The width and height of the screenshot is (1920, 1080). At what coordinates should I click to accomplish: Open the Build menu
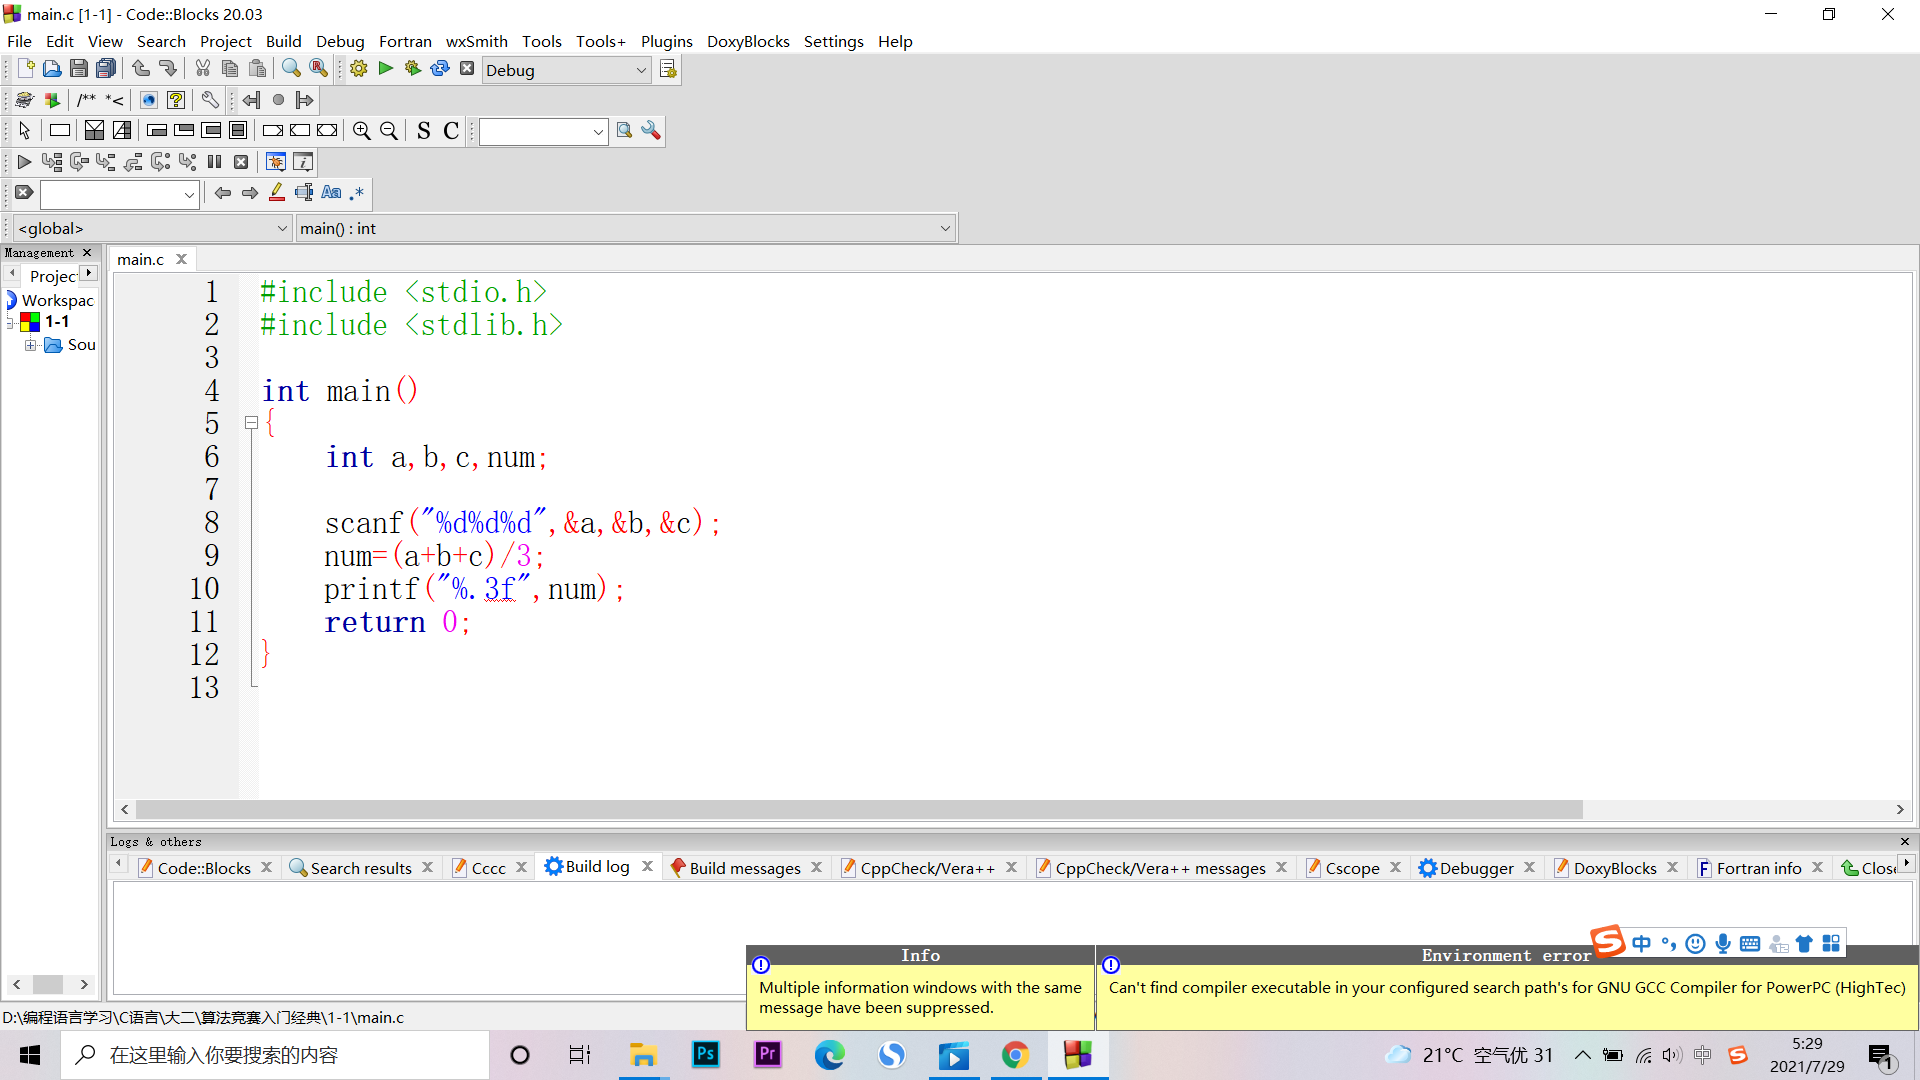click(283, 41)
